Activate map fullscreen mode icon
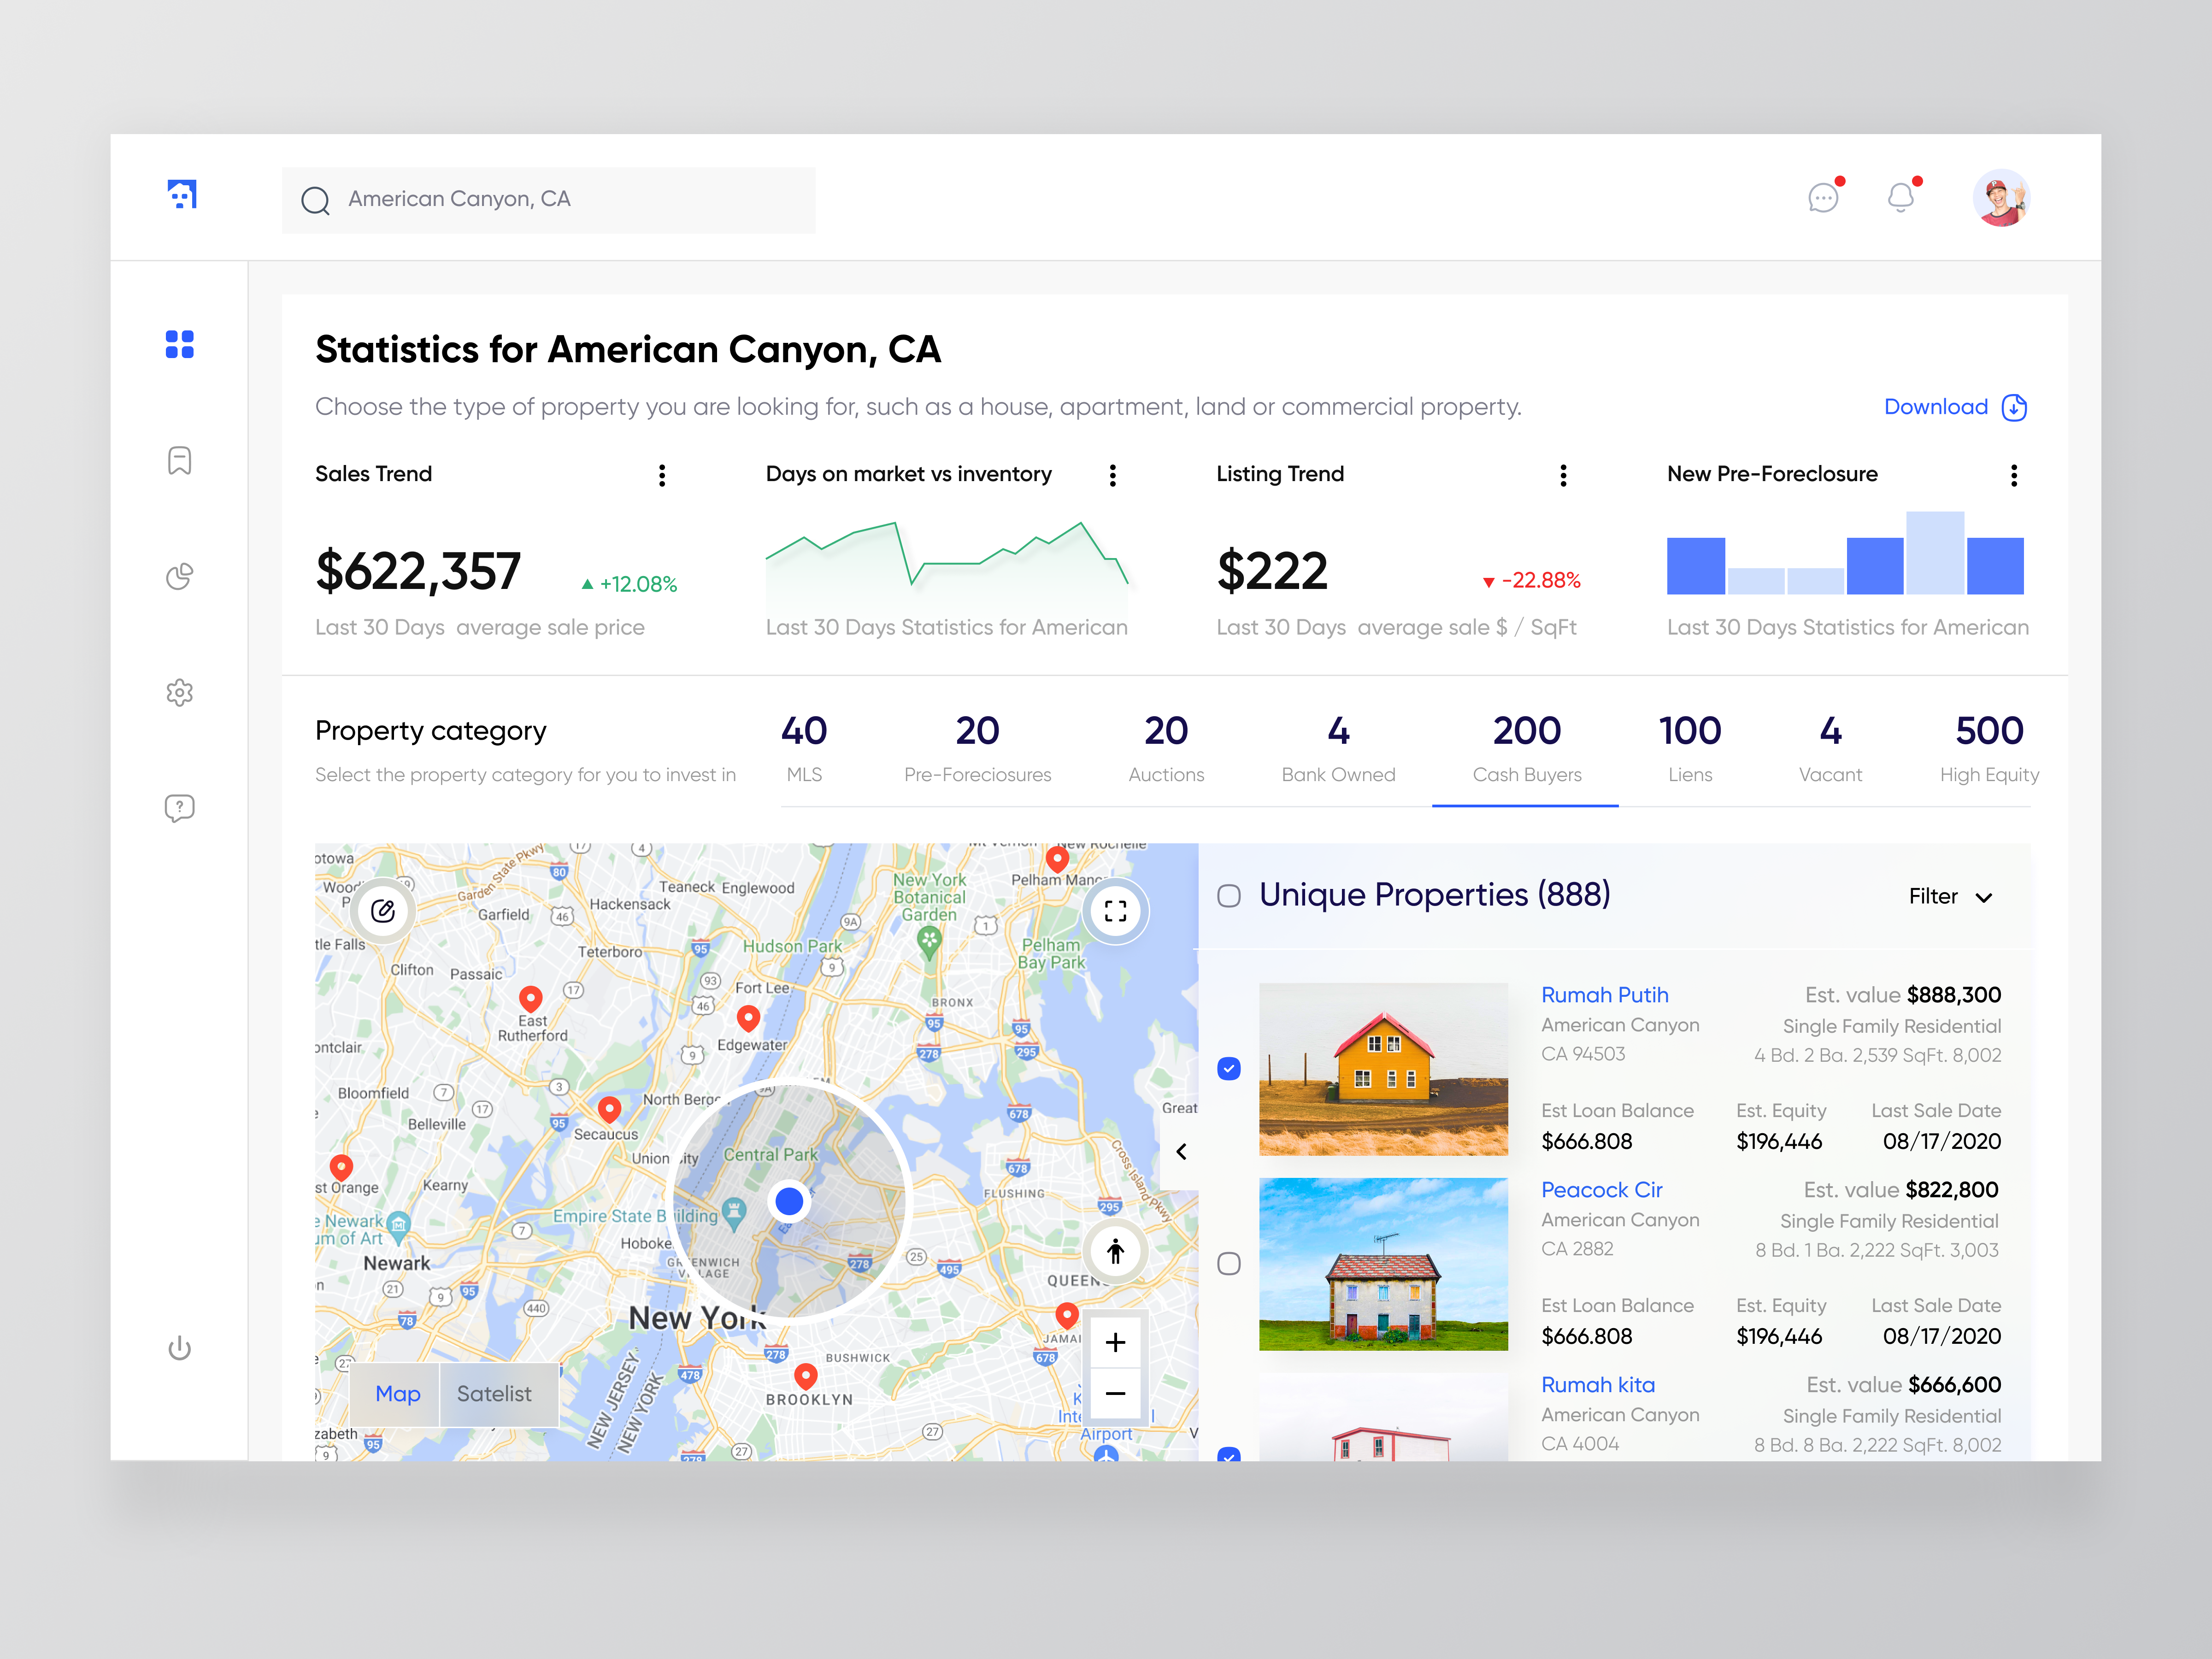This screenshot has width=2212, height=1659. point(1115,911)
